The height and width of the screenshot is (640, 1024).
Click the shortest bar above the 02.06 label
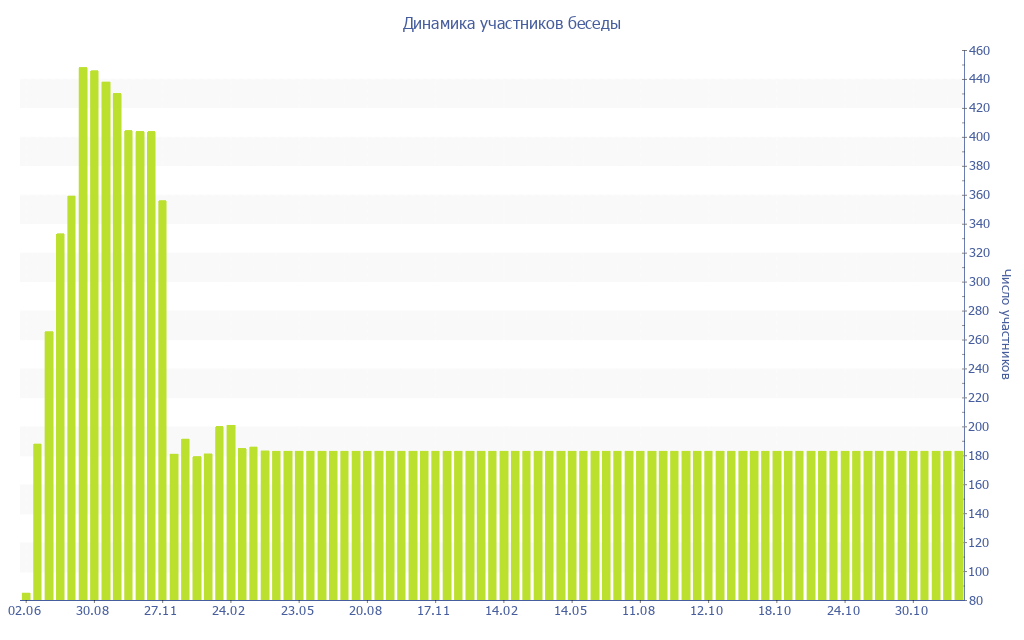click(26, 596)
